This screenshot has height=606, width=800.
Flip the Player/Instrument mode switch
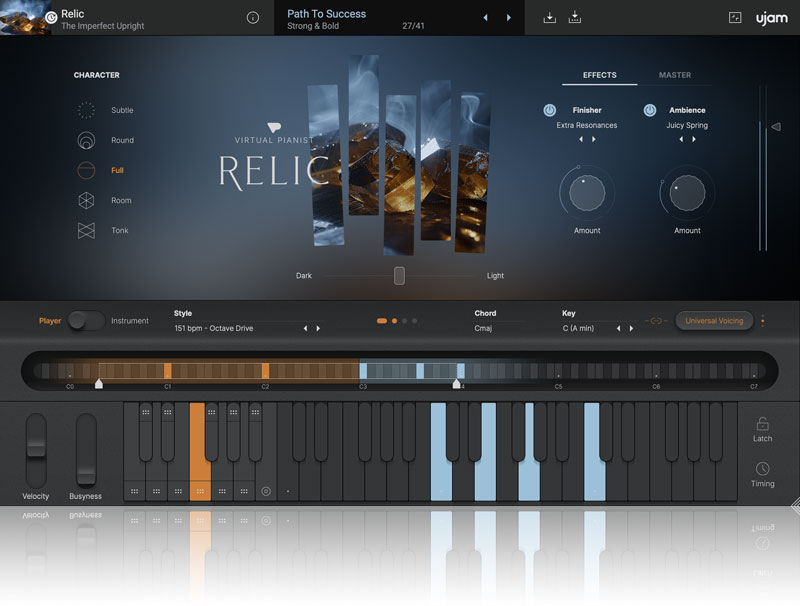pyautogui.click(x=86, y=321)
